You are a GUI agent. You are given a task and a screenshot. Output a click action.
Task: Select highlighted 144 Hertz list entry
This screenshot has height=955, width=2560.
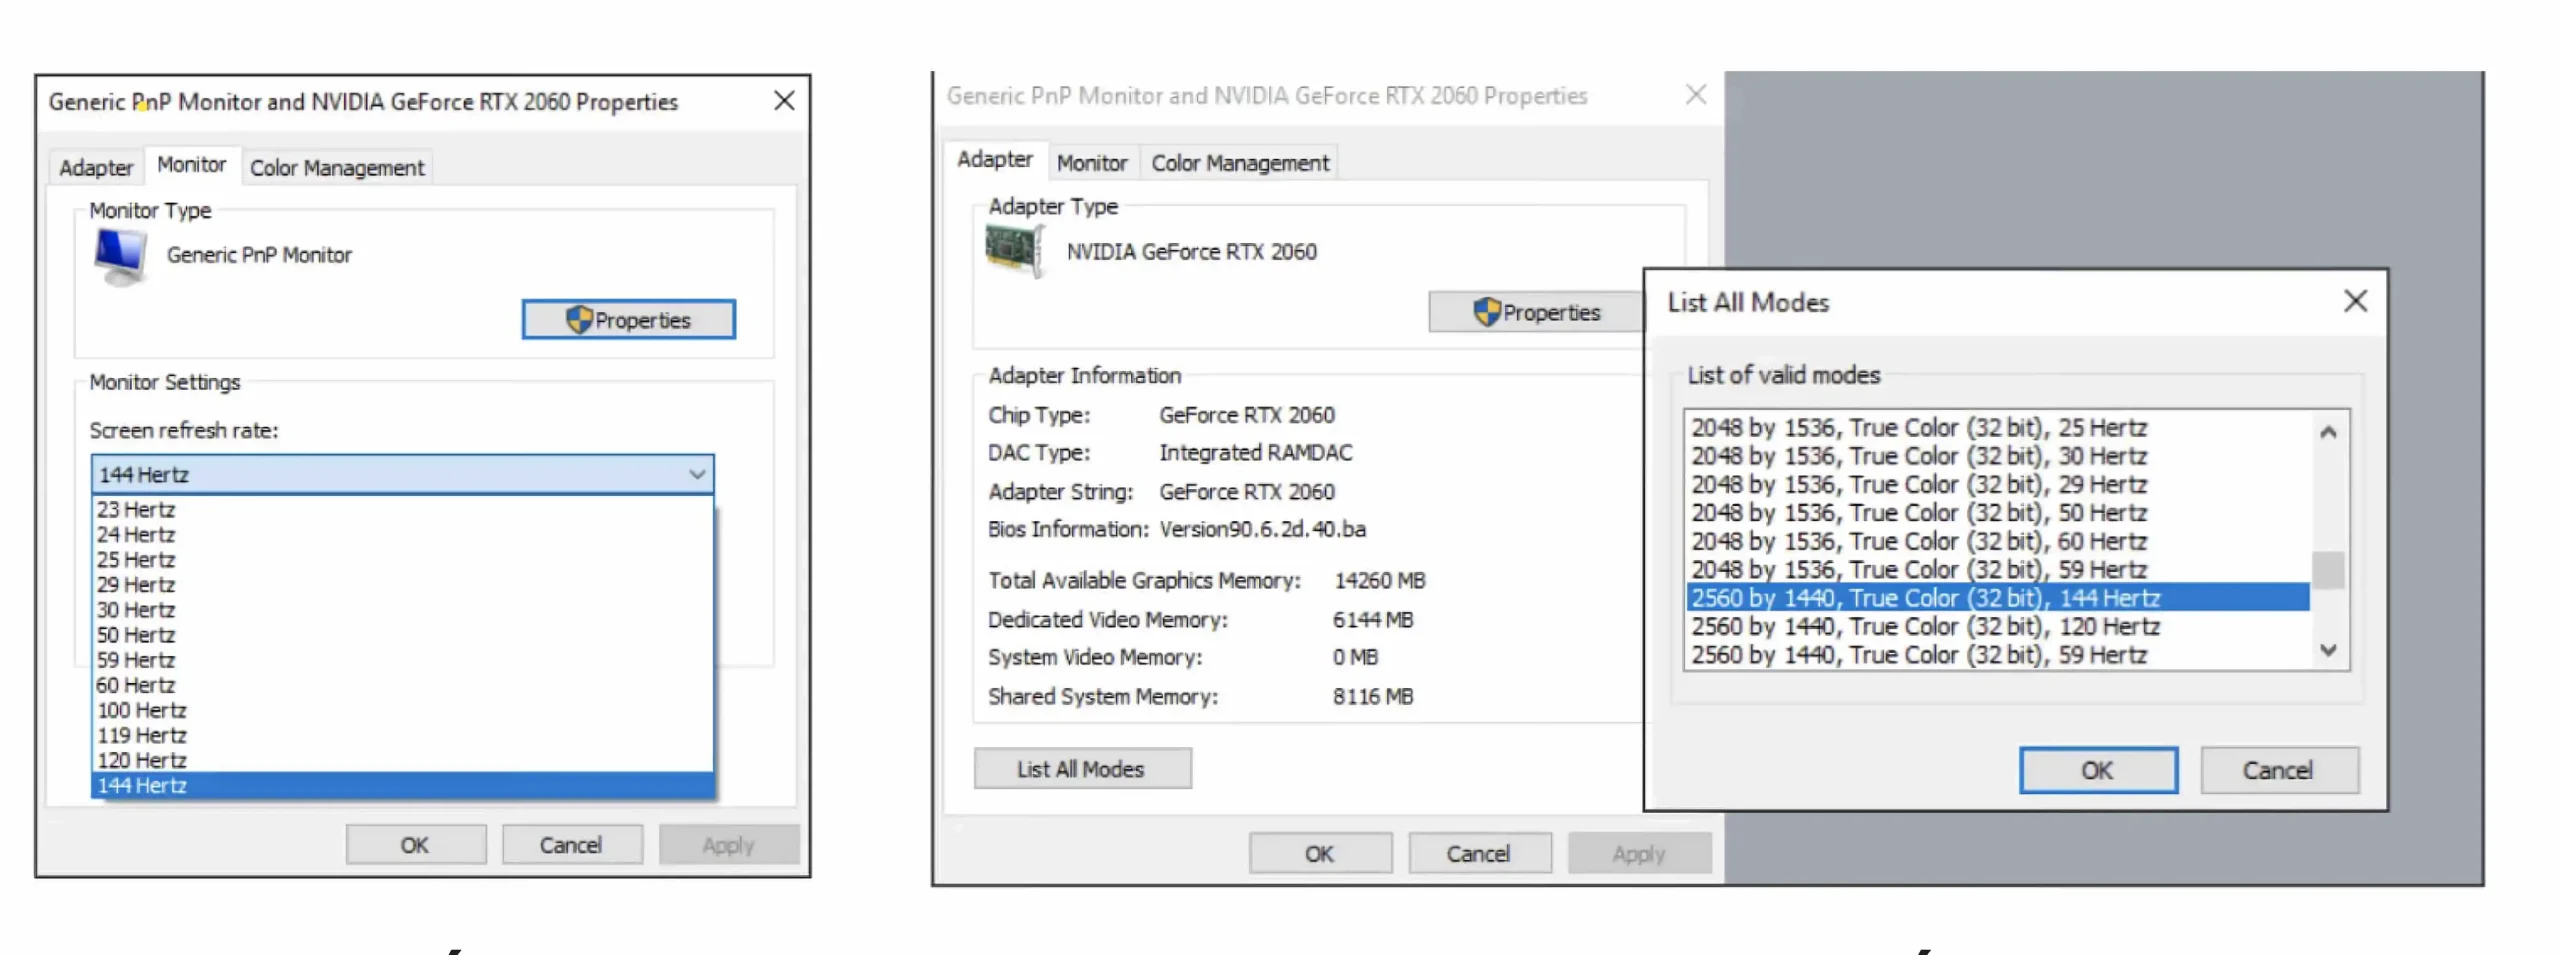(402, 785)
